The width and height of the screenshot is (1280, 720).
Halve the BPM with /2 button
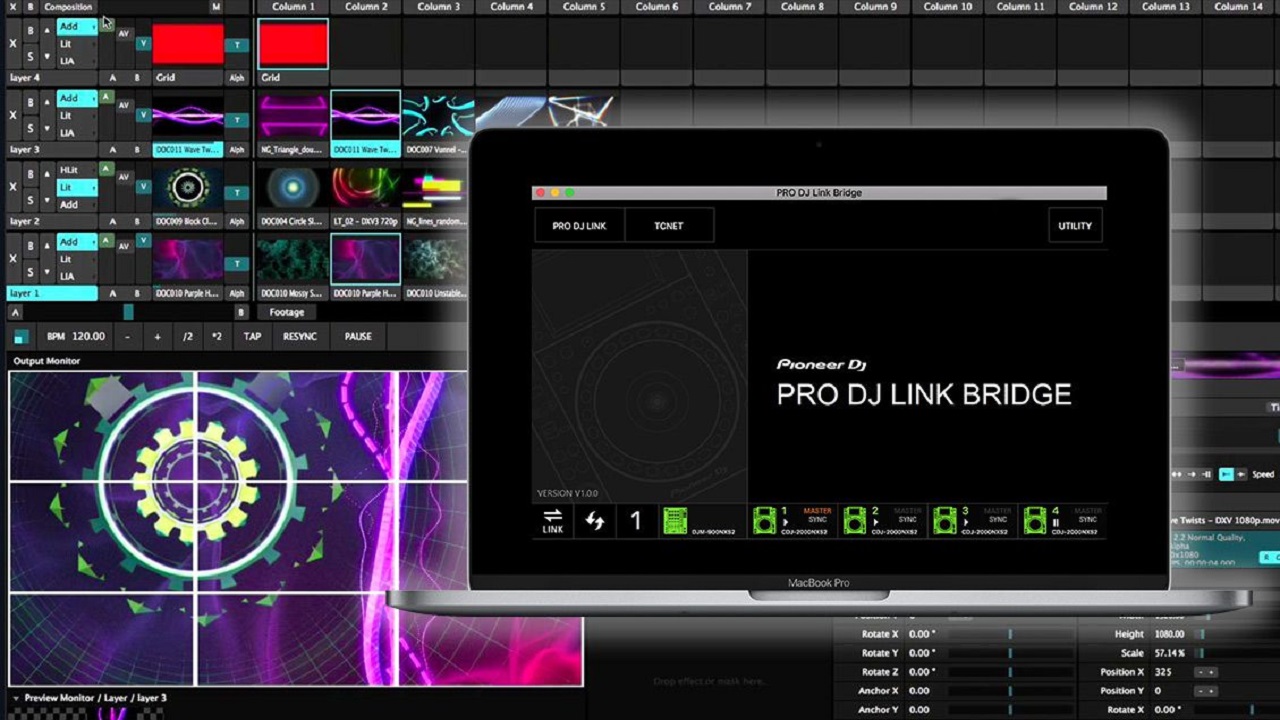(x=187, y=337)
